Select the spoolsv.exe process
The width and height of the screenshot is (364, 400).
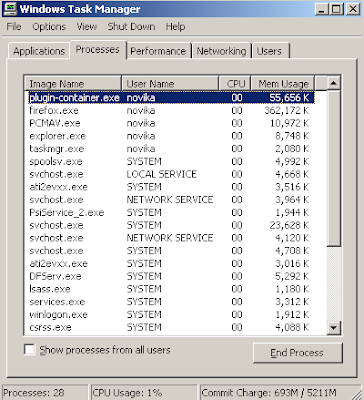point(171,162)
